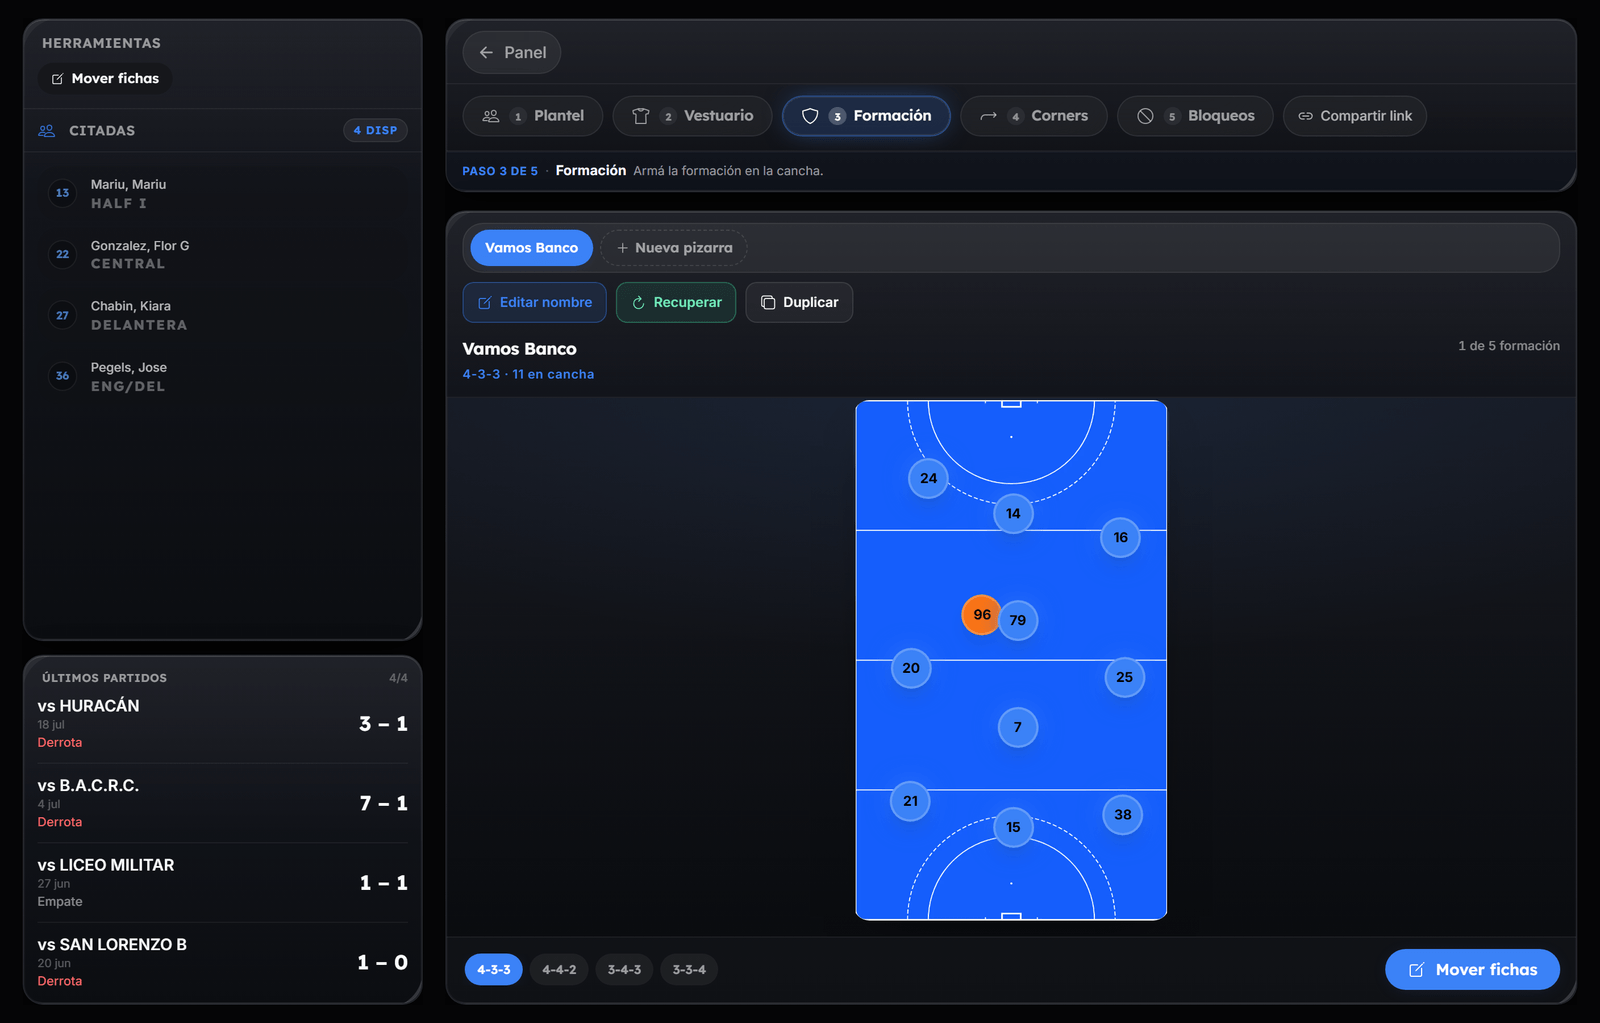1600x1023 pixels.
Task: Click the refresh icon in Recuperar
Action: coord(639,303)
